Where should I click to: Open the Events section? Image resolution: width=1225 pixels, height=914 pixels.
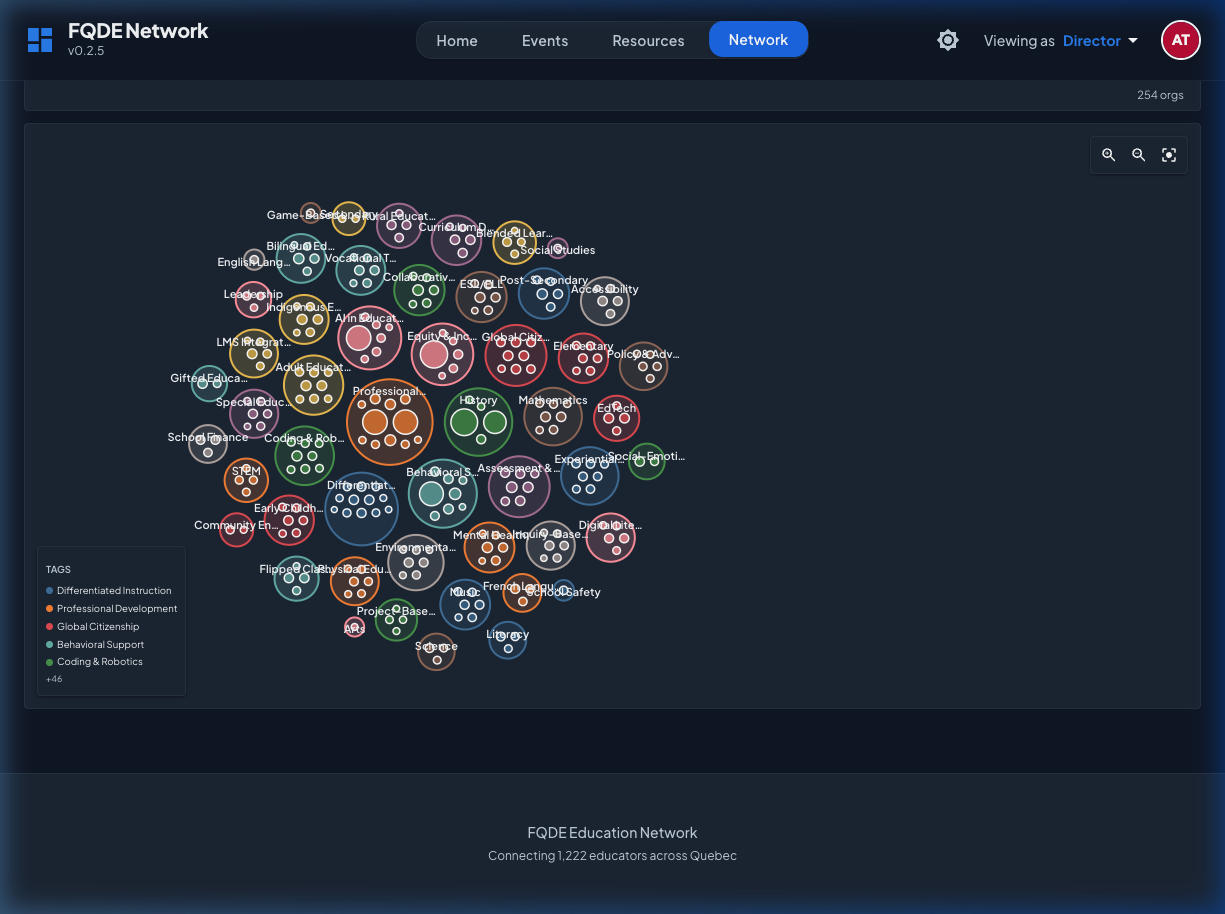[x=544, y=40]
